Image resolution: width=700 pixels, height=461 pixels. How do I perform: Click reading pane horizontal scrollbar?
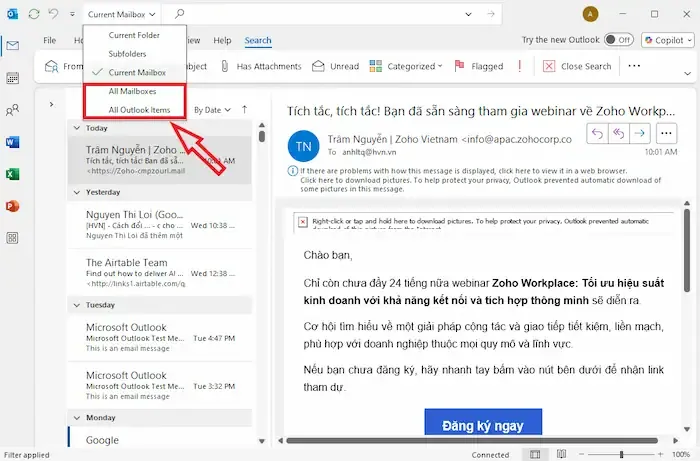pos(472,440)
